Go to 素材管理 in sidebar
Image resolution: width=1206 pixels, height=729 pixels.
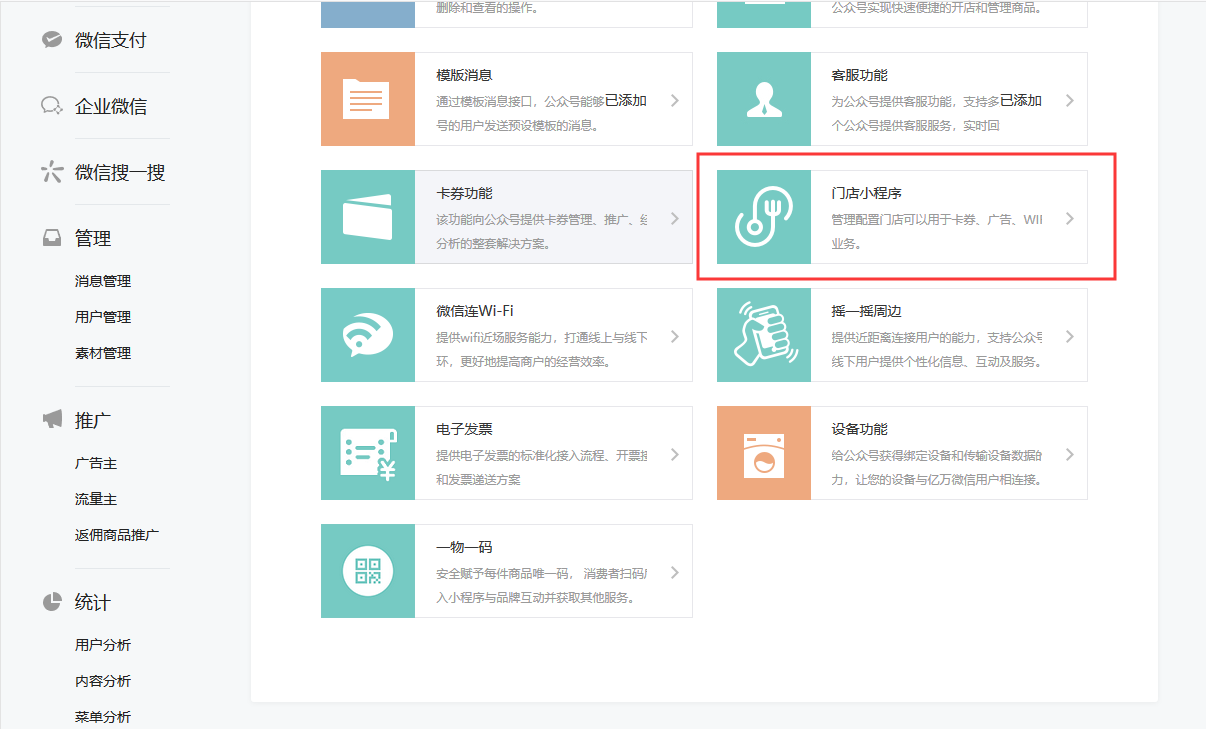tap(103, 353)
